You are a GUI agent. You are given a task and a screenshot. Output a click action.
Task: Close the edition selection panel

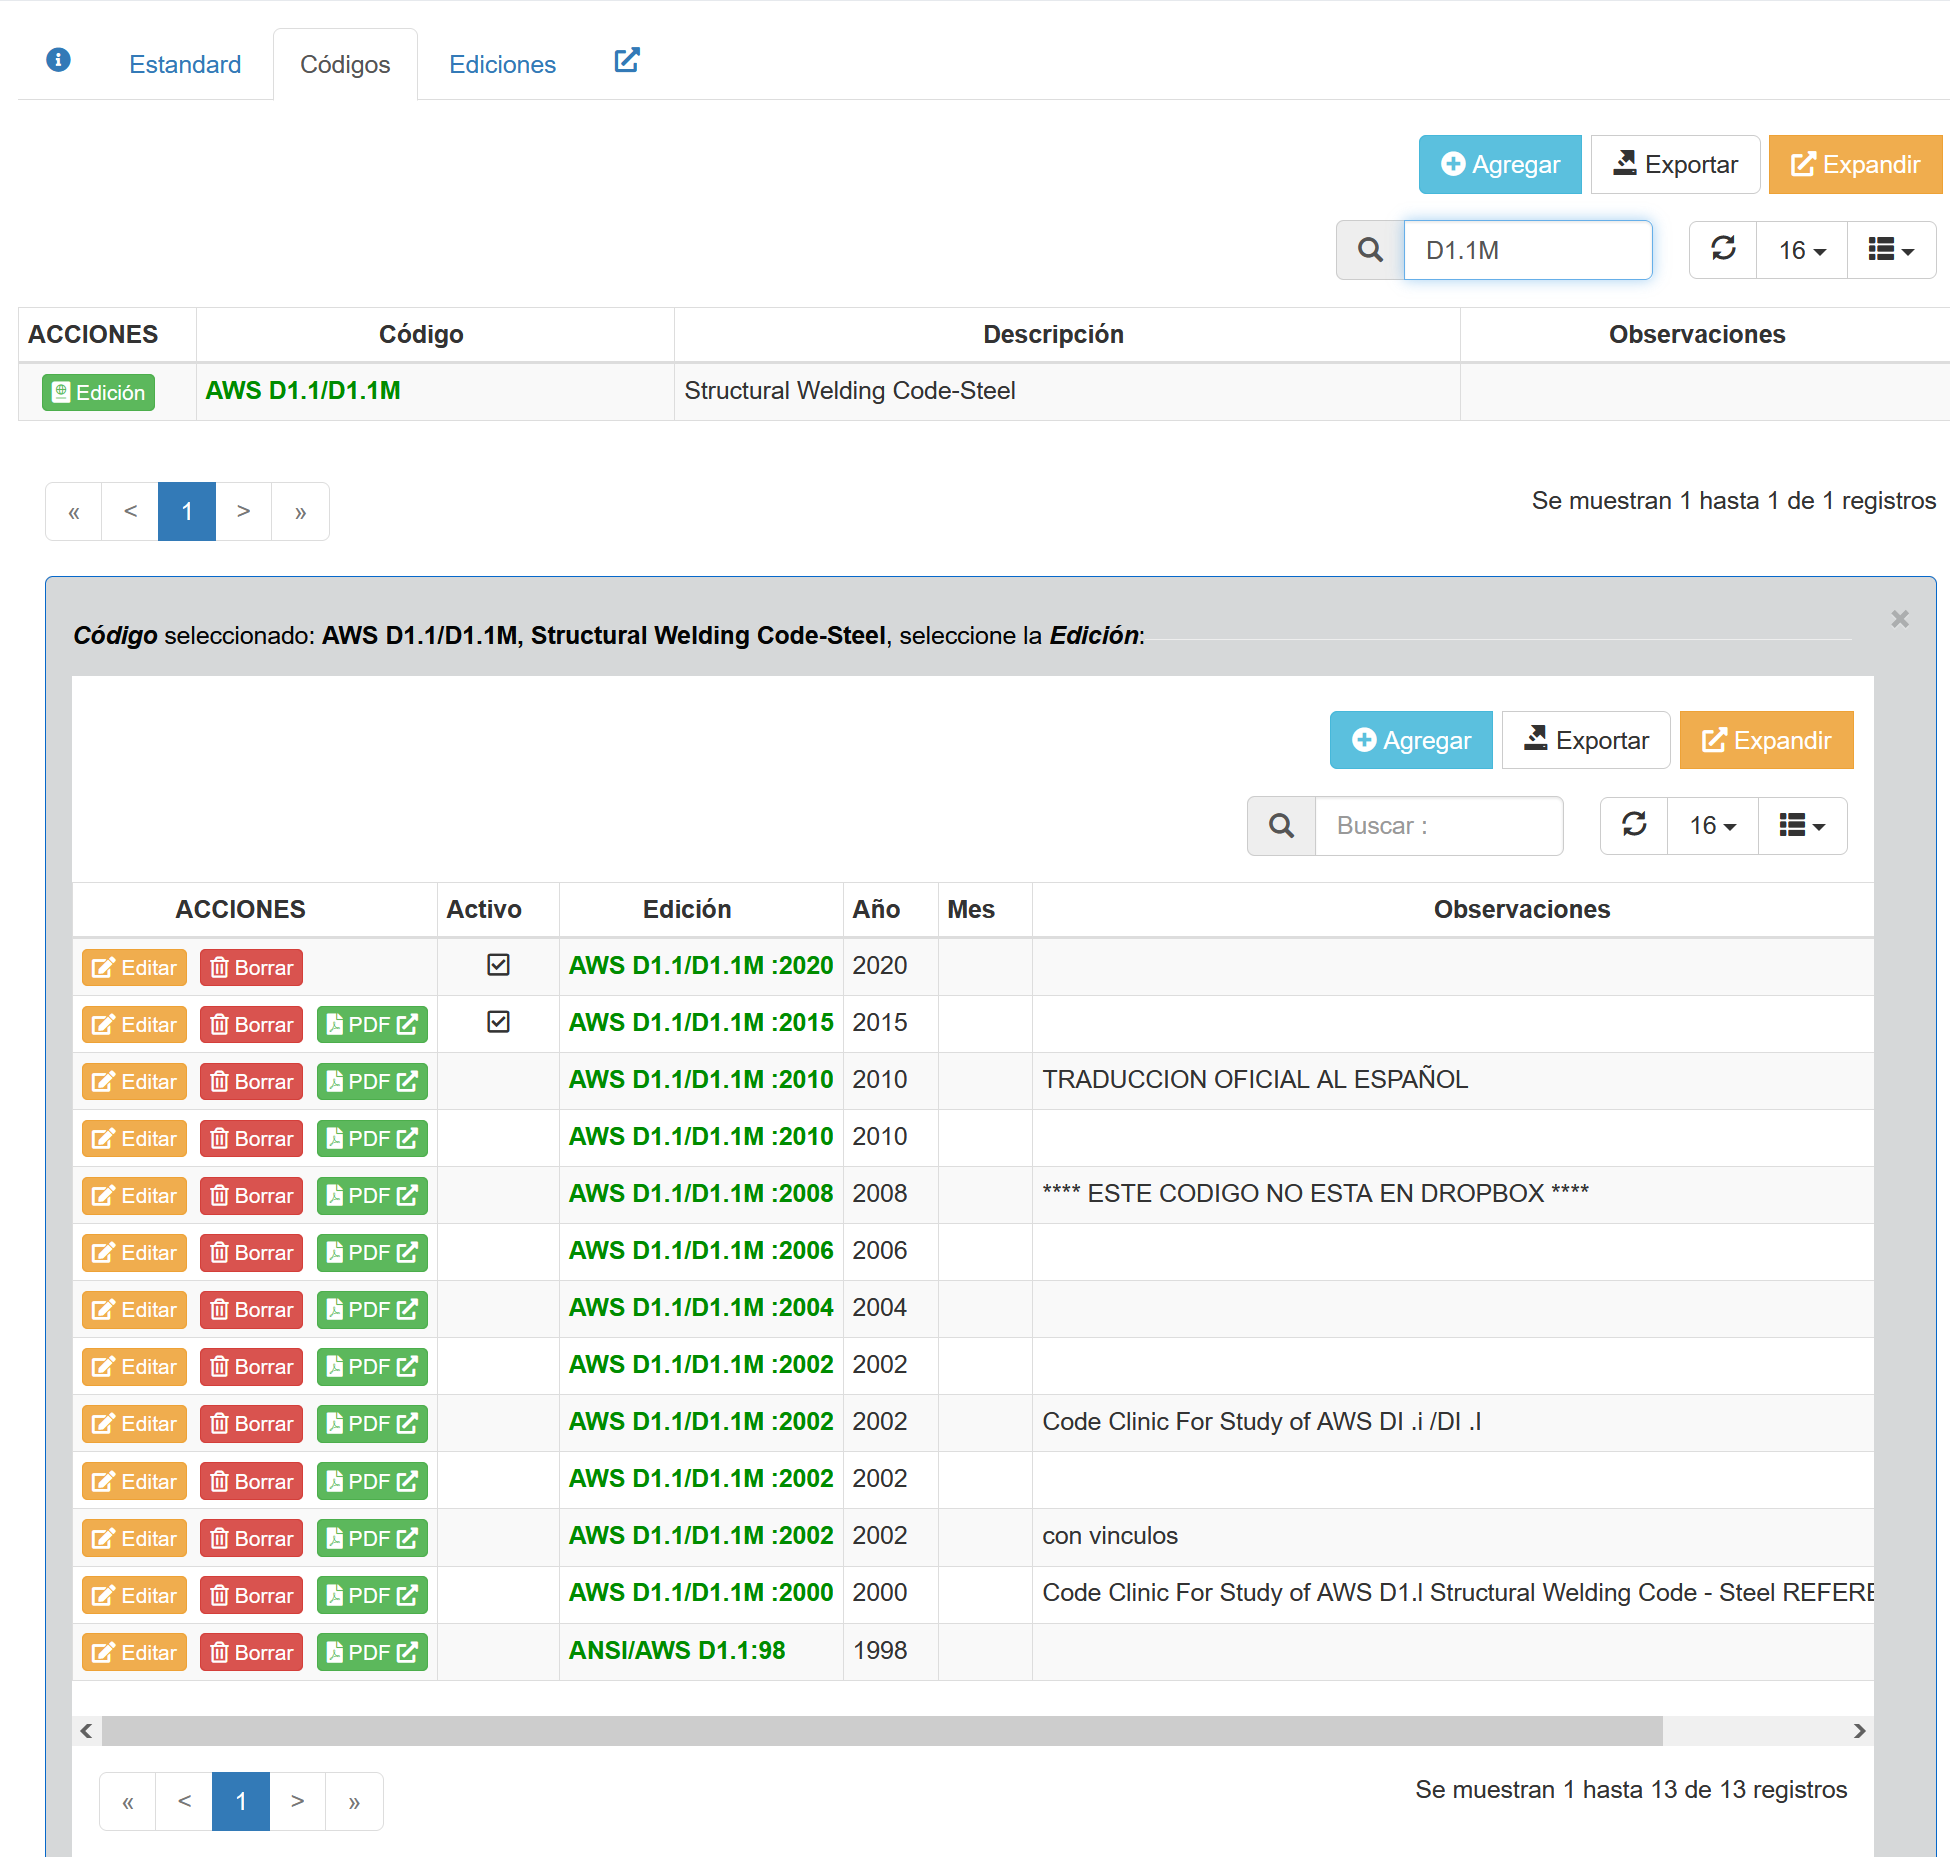(x=1900, y=619)
